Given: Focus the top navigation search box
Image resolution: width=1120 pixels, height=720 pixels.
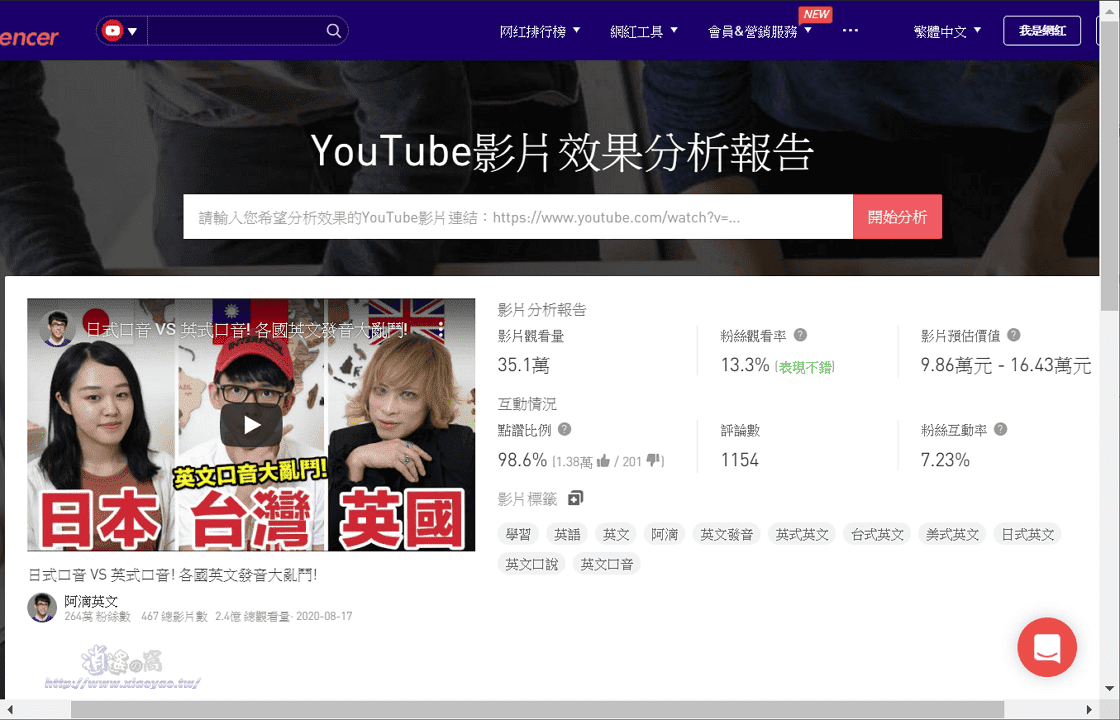Looking at the screenshot, I should click(236, 31).
